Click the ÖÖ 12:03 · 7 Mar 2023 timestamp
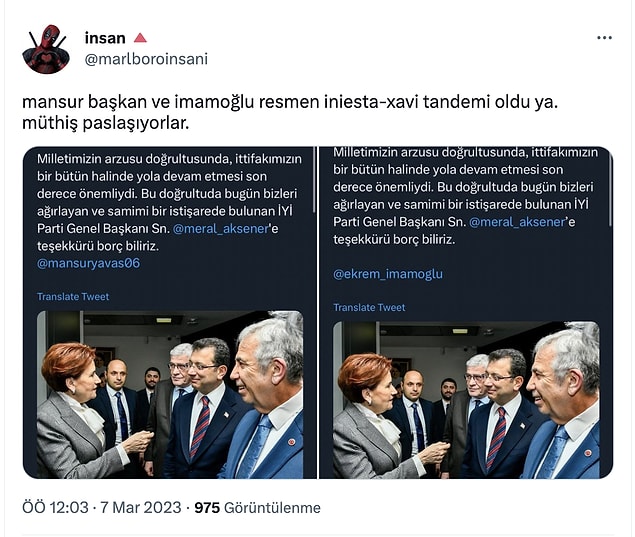This screenshot has height=537, width=635. (102, 507)
